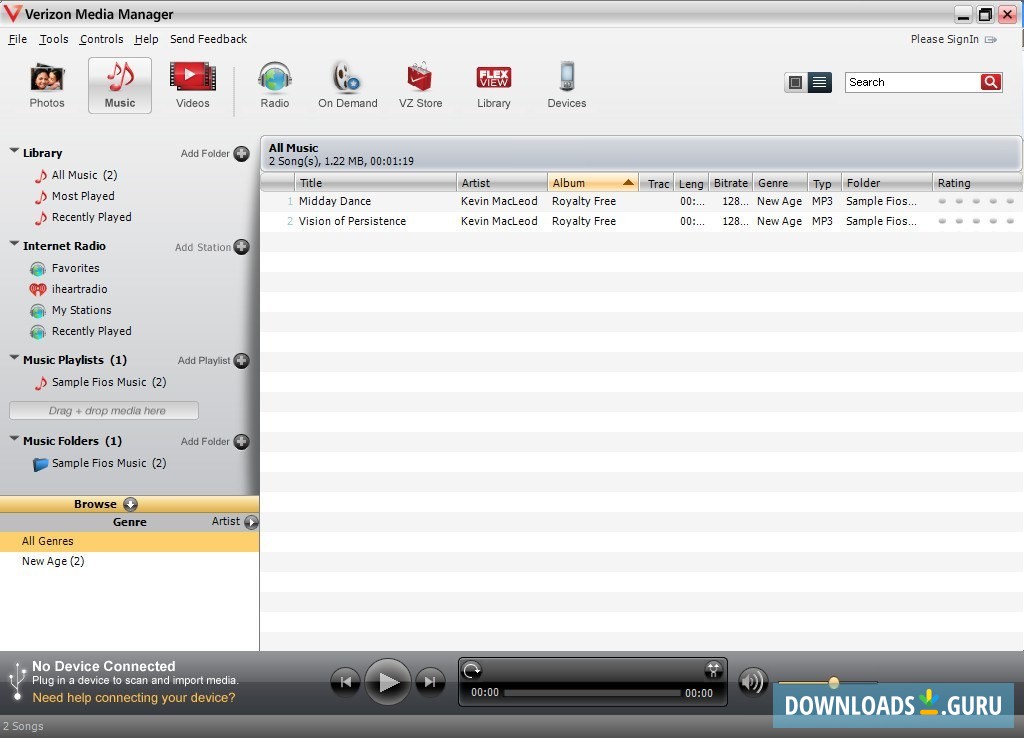Click the Add Playlist plus icon

pos(242,361)
